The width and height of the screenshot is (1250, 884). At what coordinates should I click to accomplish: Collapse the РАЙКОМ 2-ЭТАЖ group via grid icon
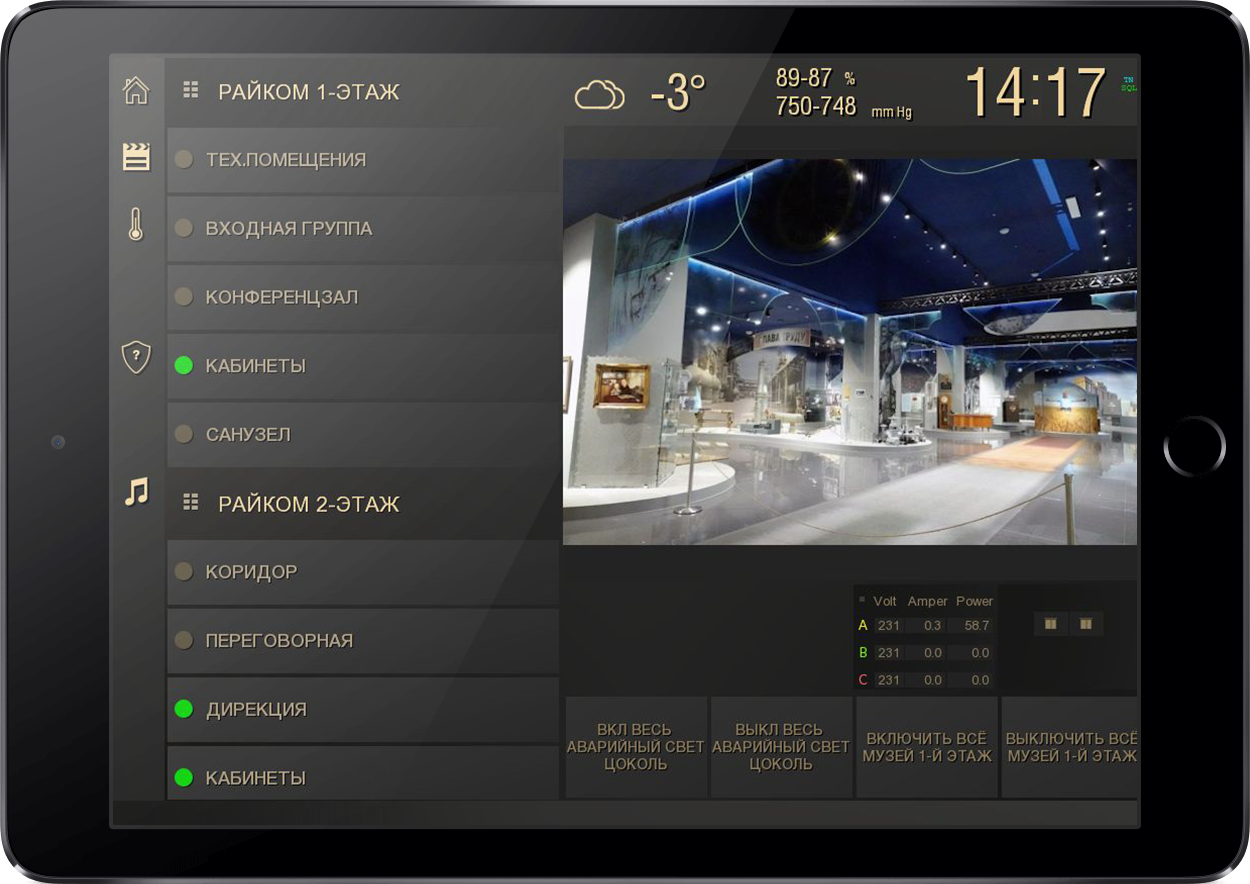point(191,503)
